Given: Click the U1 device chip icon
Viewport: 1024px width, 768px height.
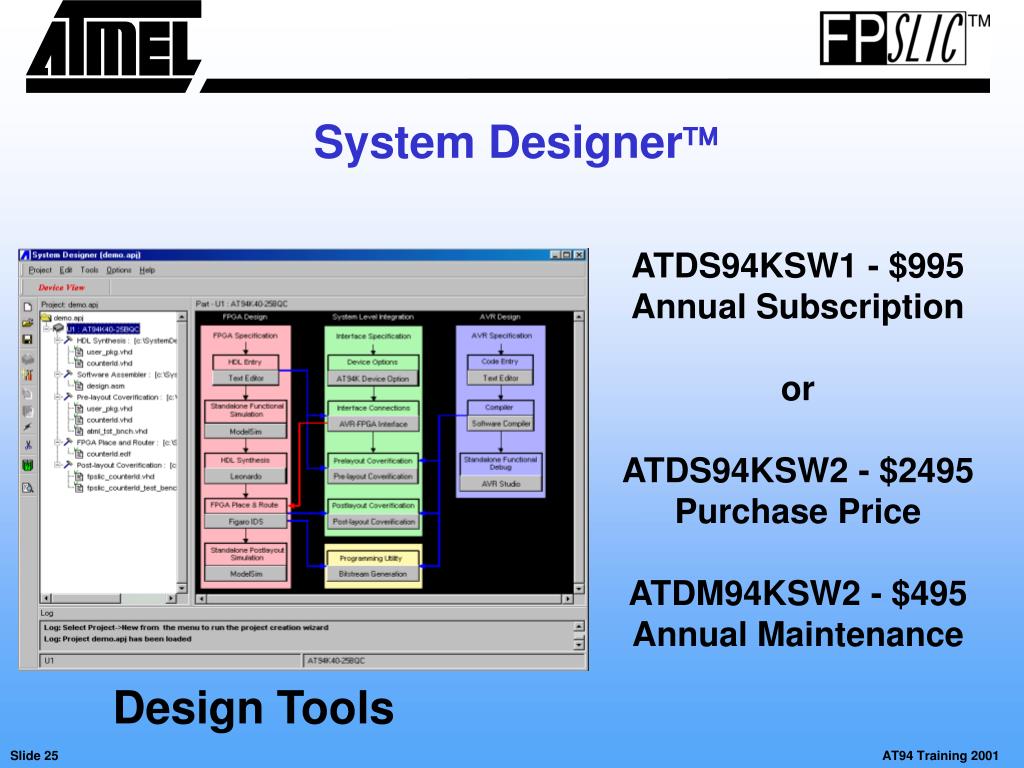Looking at the screenshot, I should point(59,328).
